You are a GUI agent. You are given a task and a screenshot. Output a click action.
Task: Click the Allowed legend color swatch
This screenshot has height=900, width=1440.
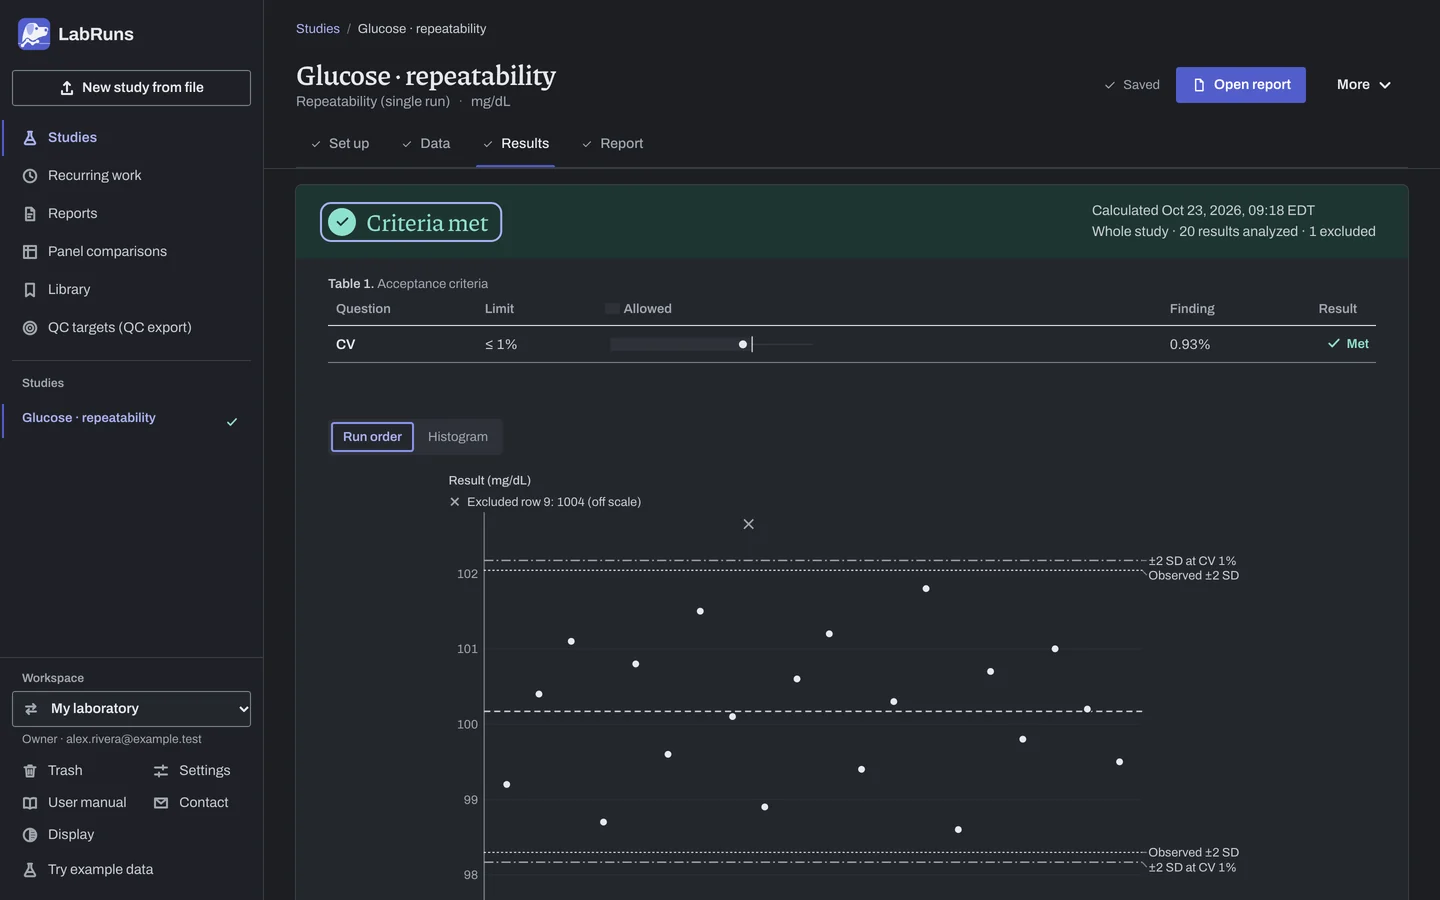pos(612,309)
